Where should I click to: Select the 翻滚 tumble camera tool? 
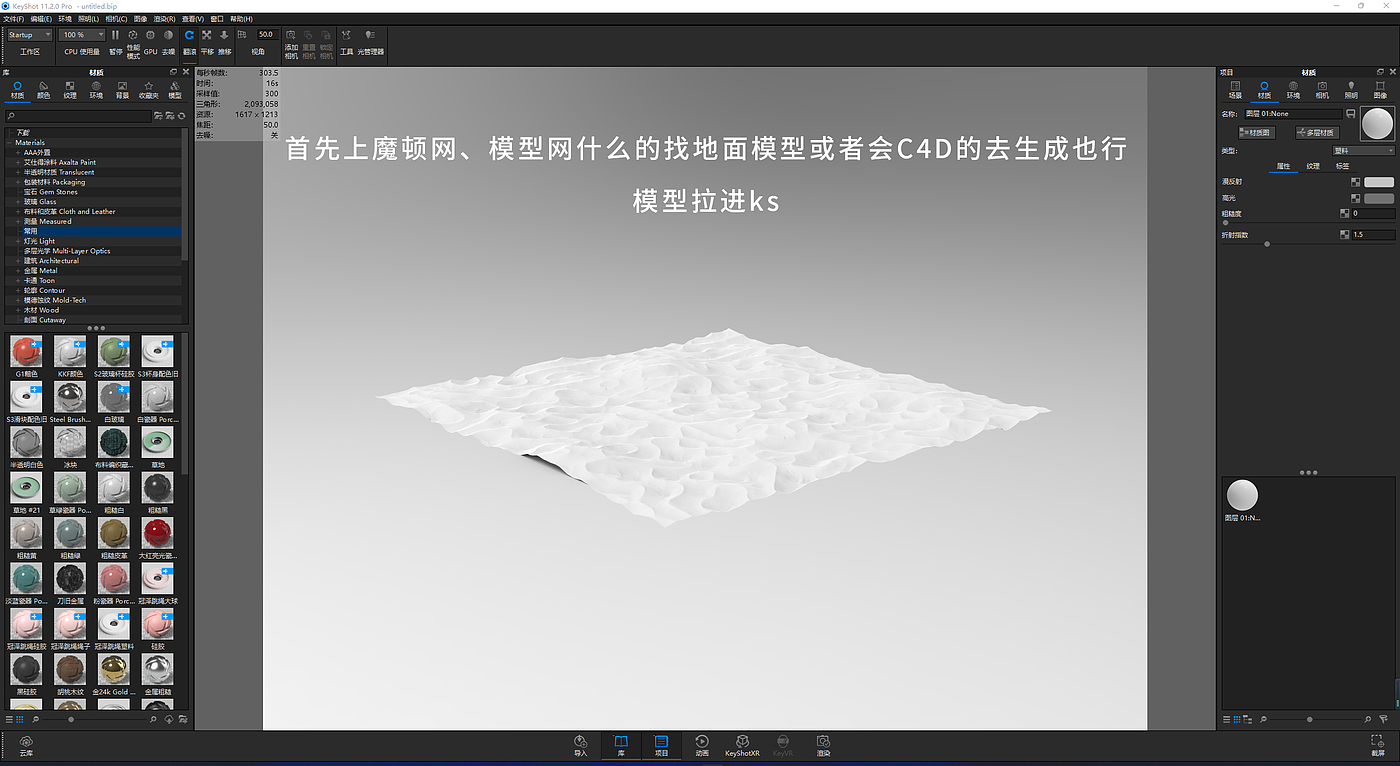(x=189, y=35)
